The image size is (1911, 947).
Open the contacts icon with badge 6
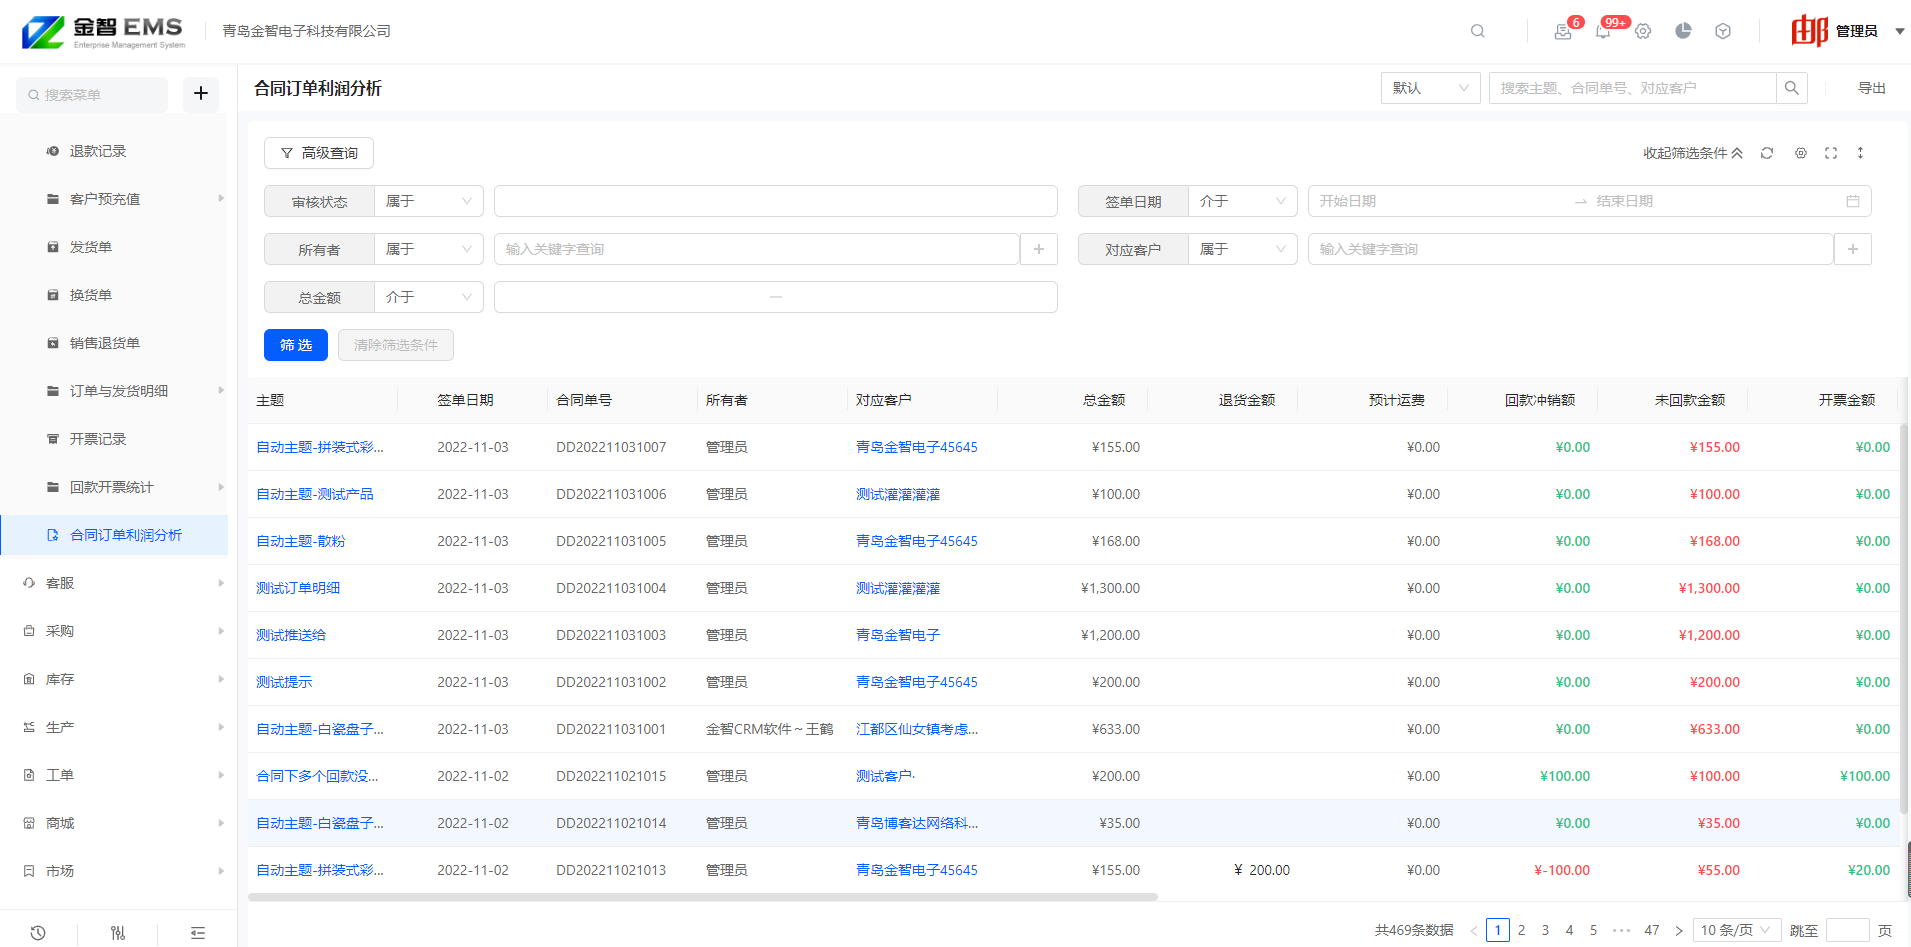(1563, 31)
